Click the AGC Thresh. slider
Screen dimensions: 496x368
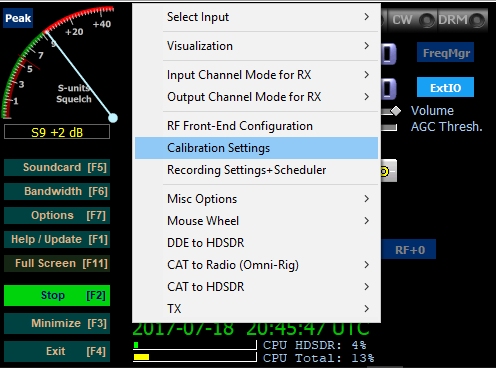pyautogui.click(x=389, y=127)
